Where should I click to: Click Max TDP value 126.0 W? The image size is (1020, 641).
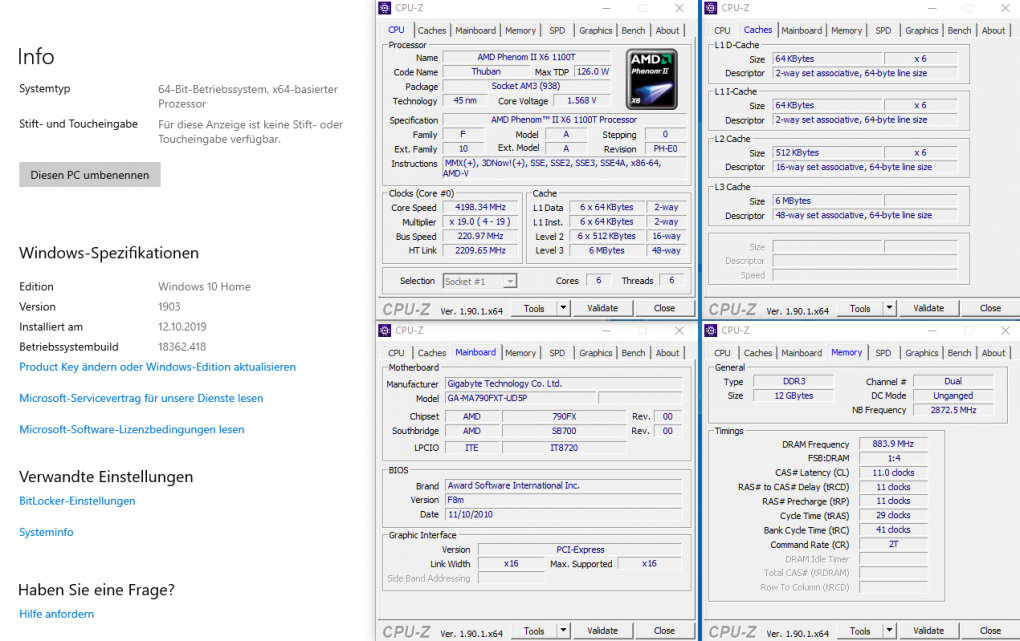pyautogui.click(x=593, y=72)
